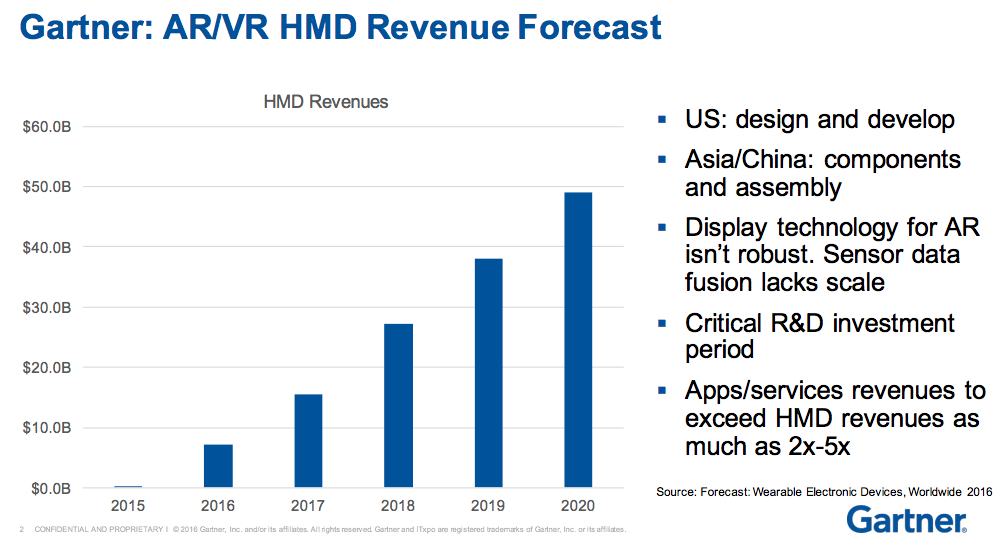Select the 2019 year label
The height and width of the screenshot is (550, 1001).
488,506
